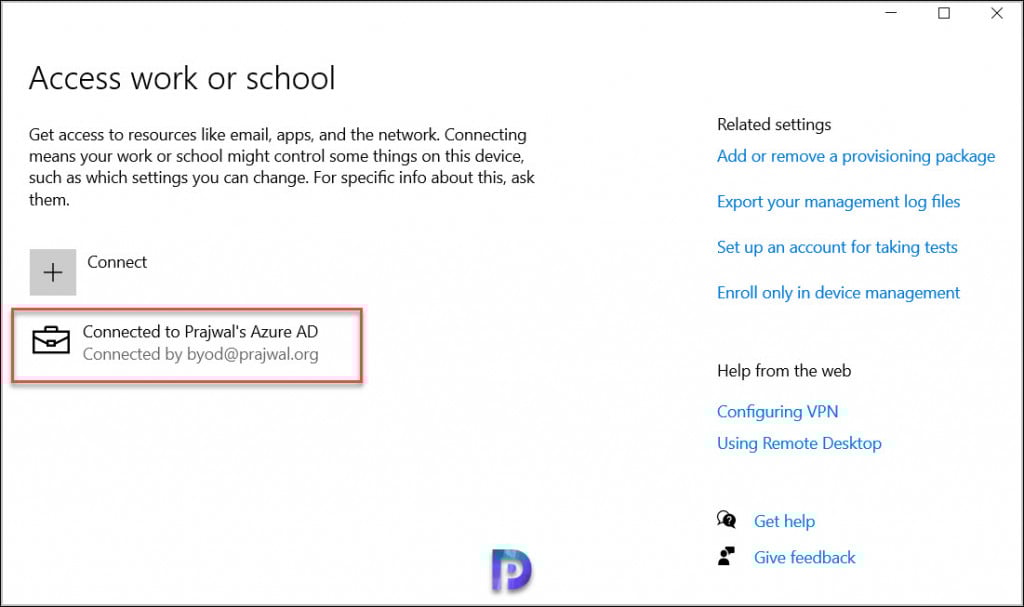Maximize the settings window
This screenshot has height=607, width=1024.
[944, 13]
